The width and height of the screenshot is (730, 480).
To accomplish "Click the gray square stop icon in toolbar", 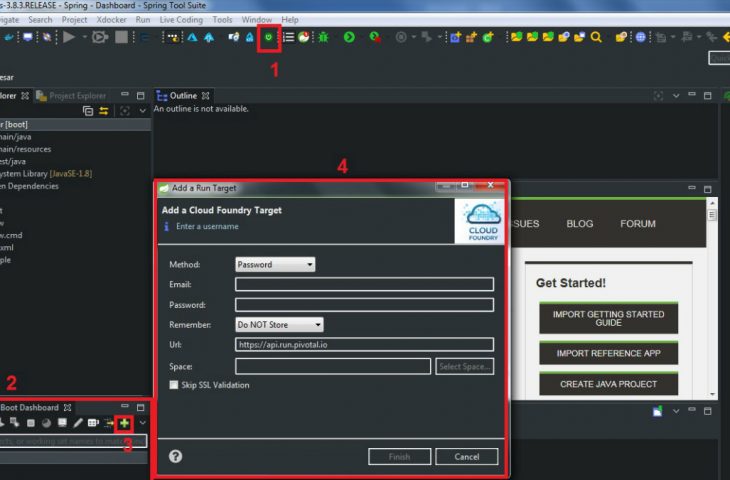I will [122, 37].
